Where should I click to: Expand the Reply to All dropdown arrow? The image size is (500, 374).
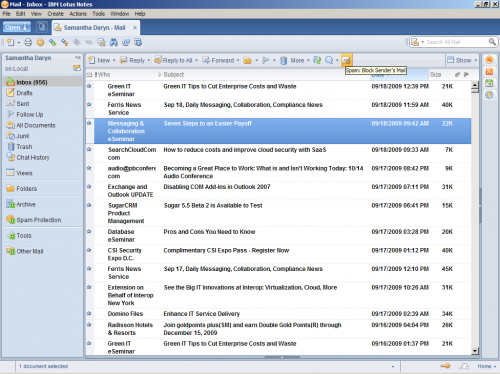[196, 60]
